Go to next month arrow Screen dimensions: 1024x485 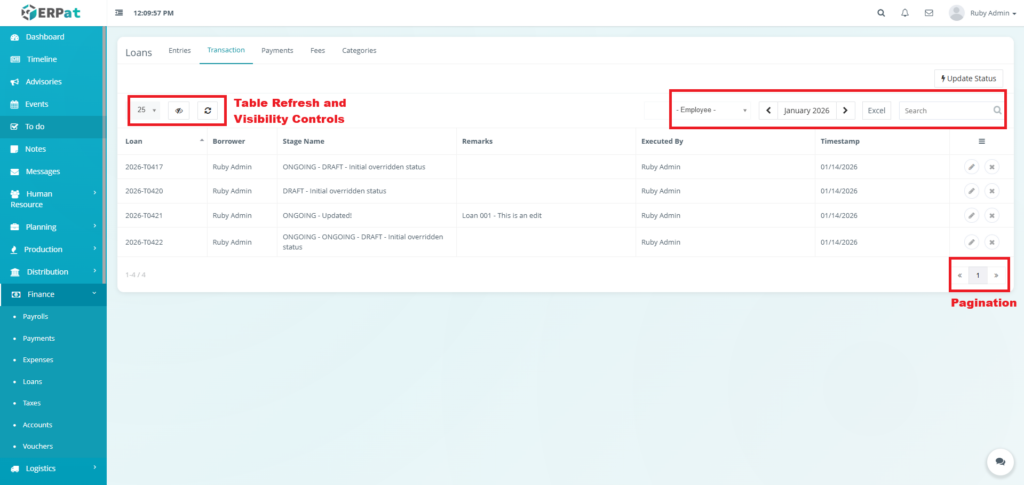click(x=845, y=110)
